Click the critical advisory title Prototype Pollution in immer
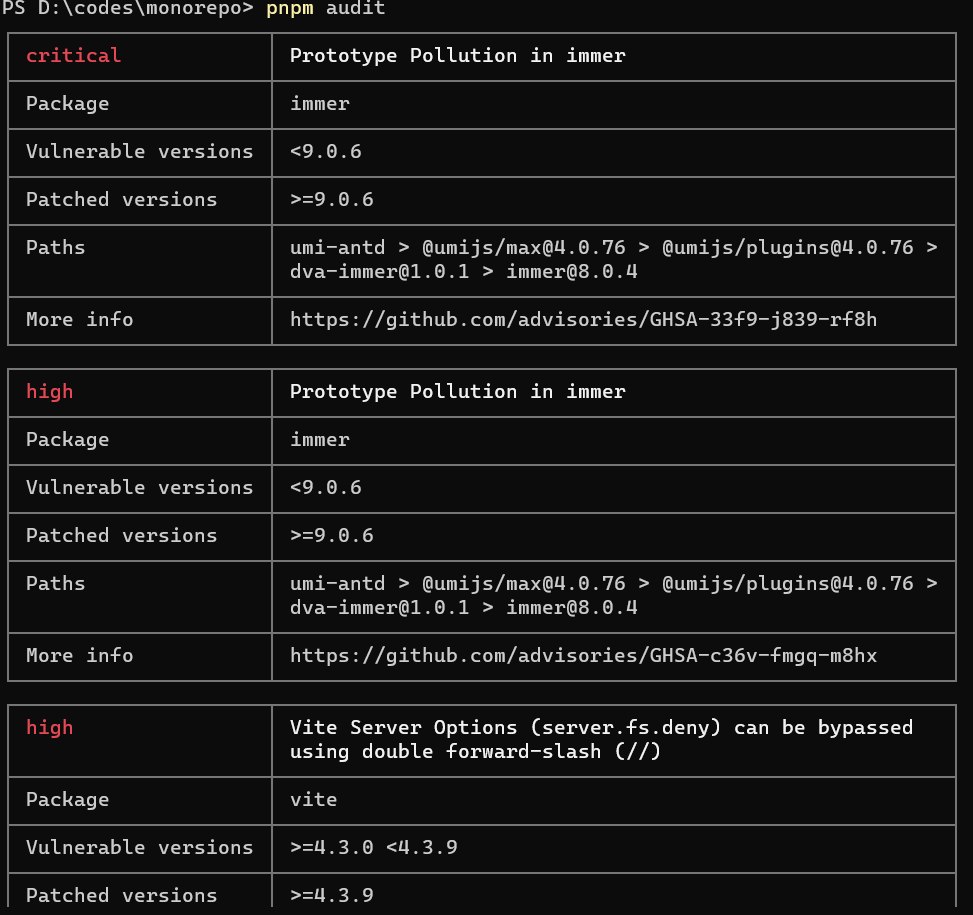973x915 pixels. tap(457, 56)
